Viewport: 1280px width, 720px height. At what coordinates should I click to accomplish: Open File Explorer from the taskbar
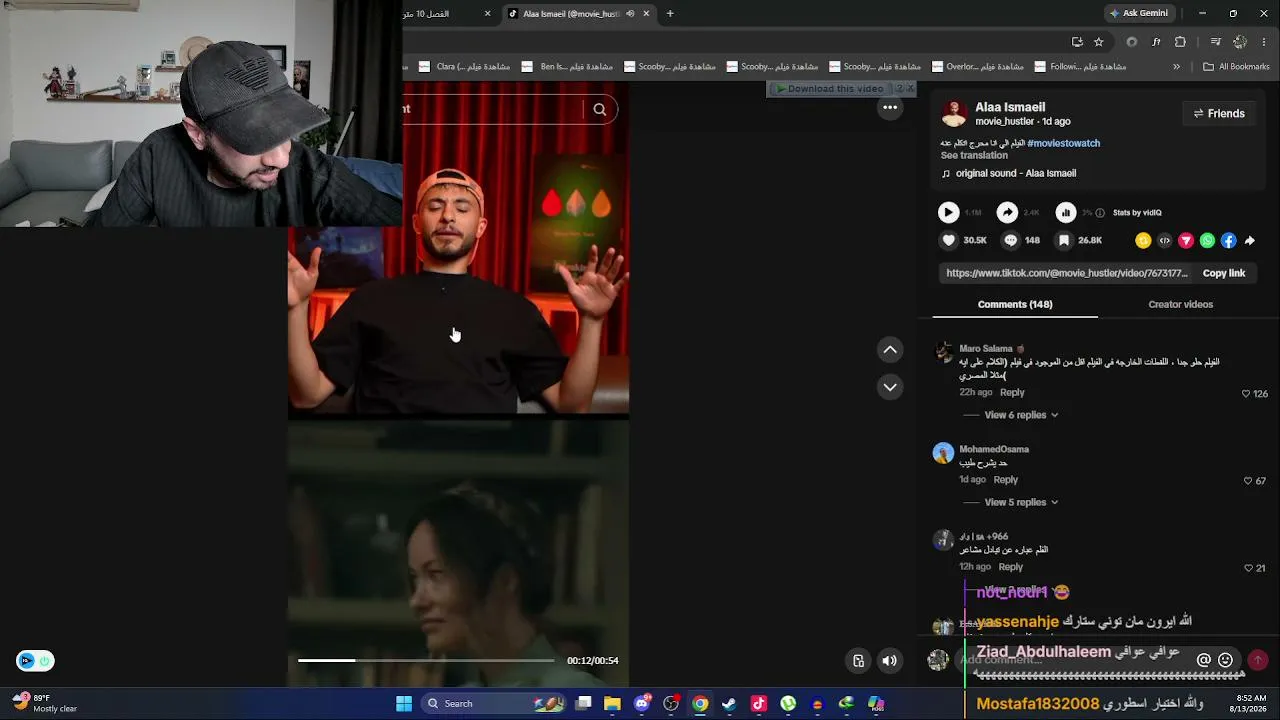[613, 704]
